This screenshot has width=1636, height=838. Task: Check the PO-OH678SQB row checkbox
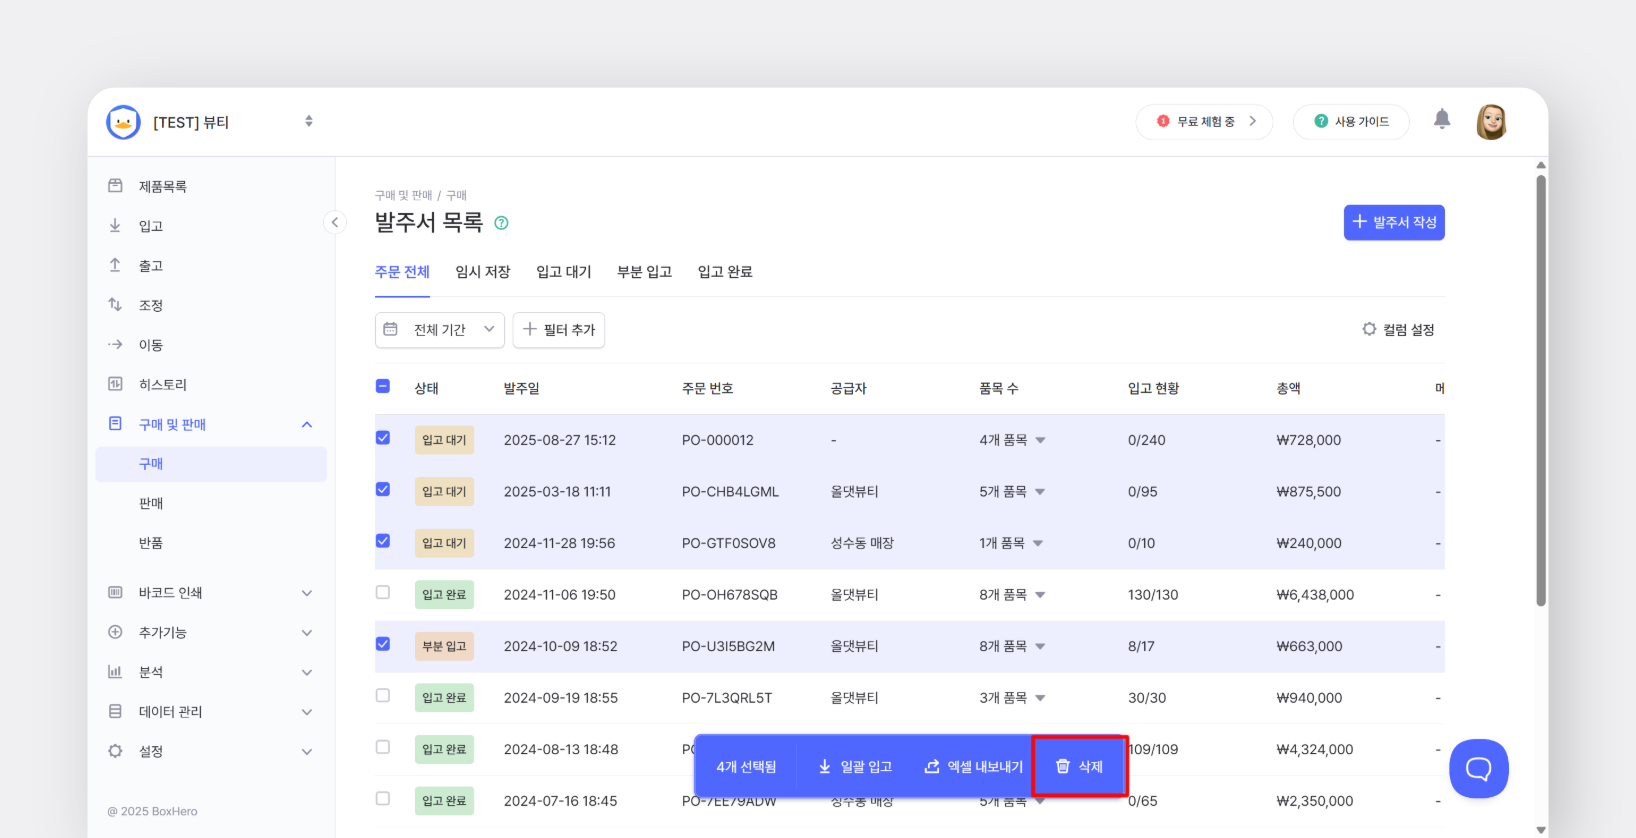pos(383,593)
